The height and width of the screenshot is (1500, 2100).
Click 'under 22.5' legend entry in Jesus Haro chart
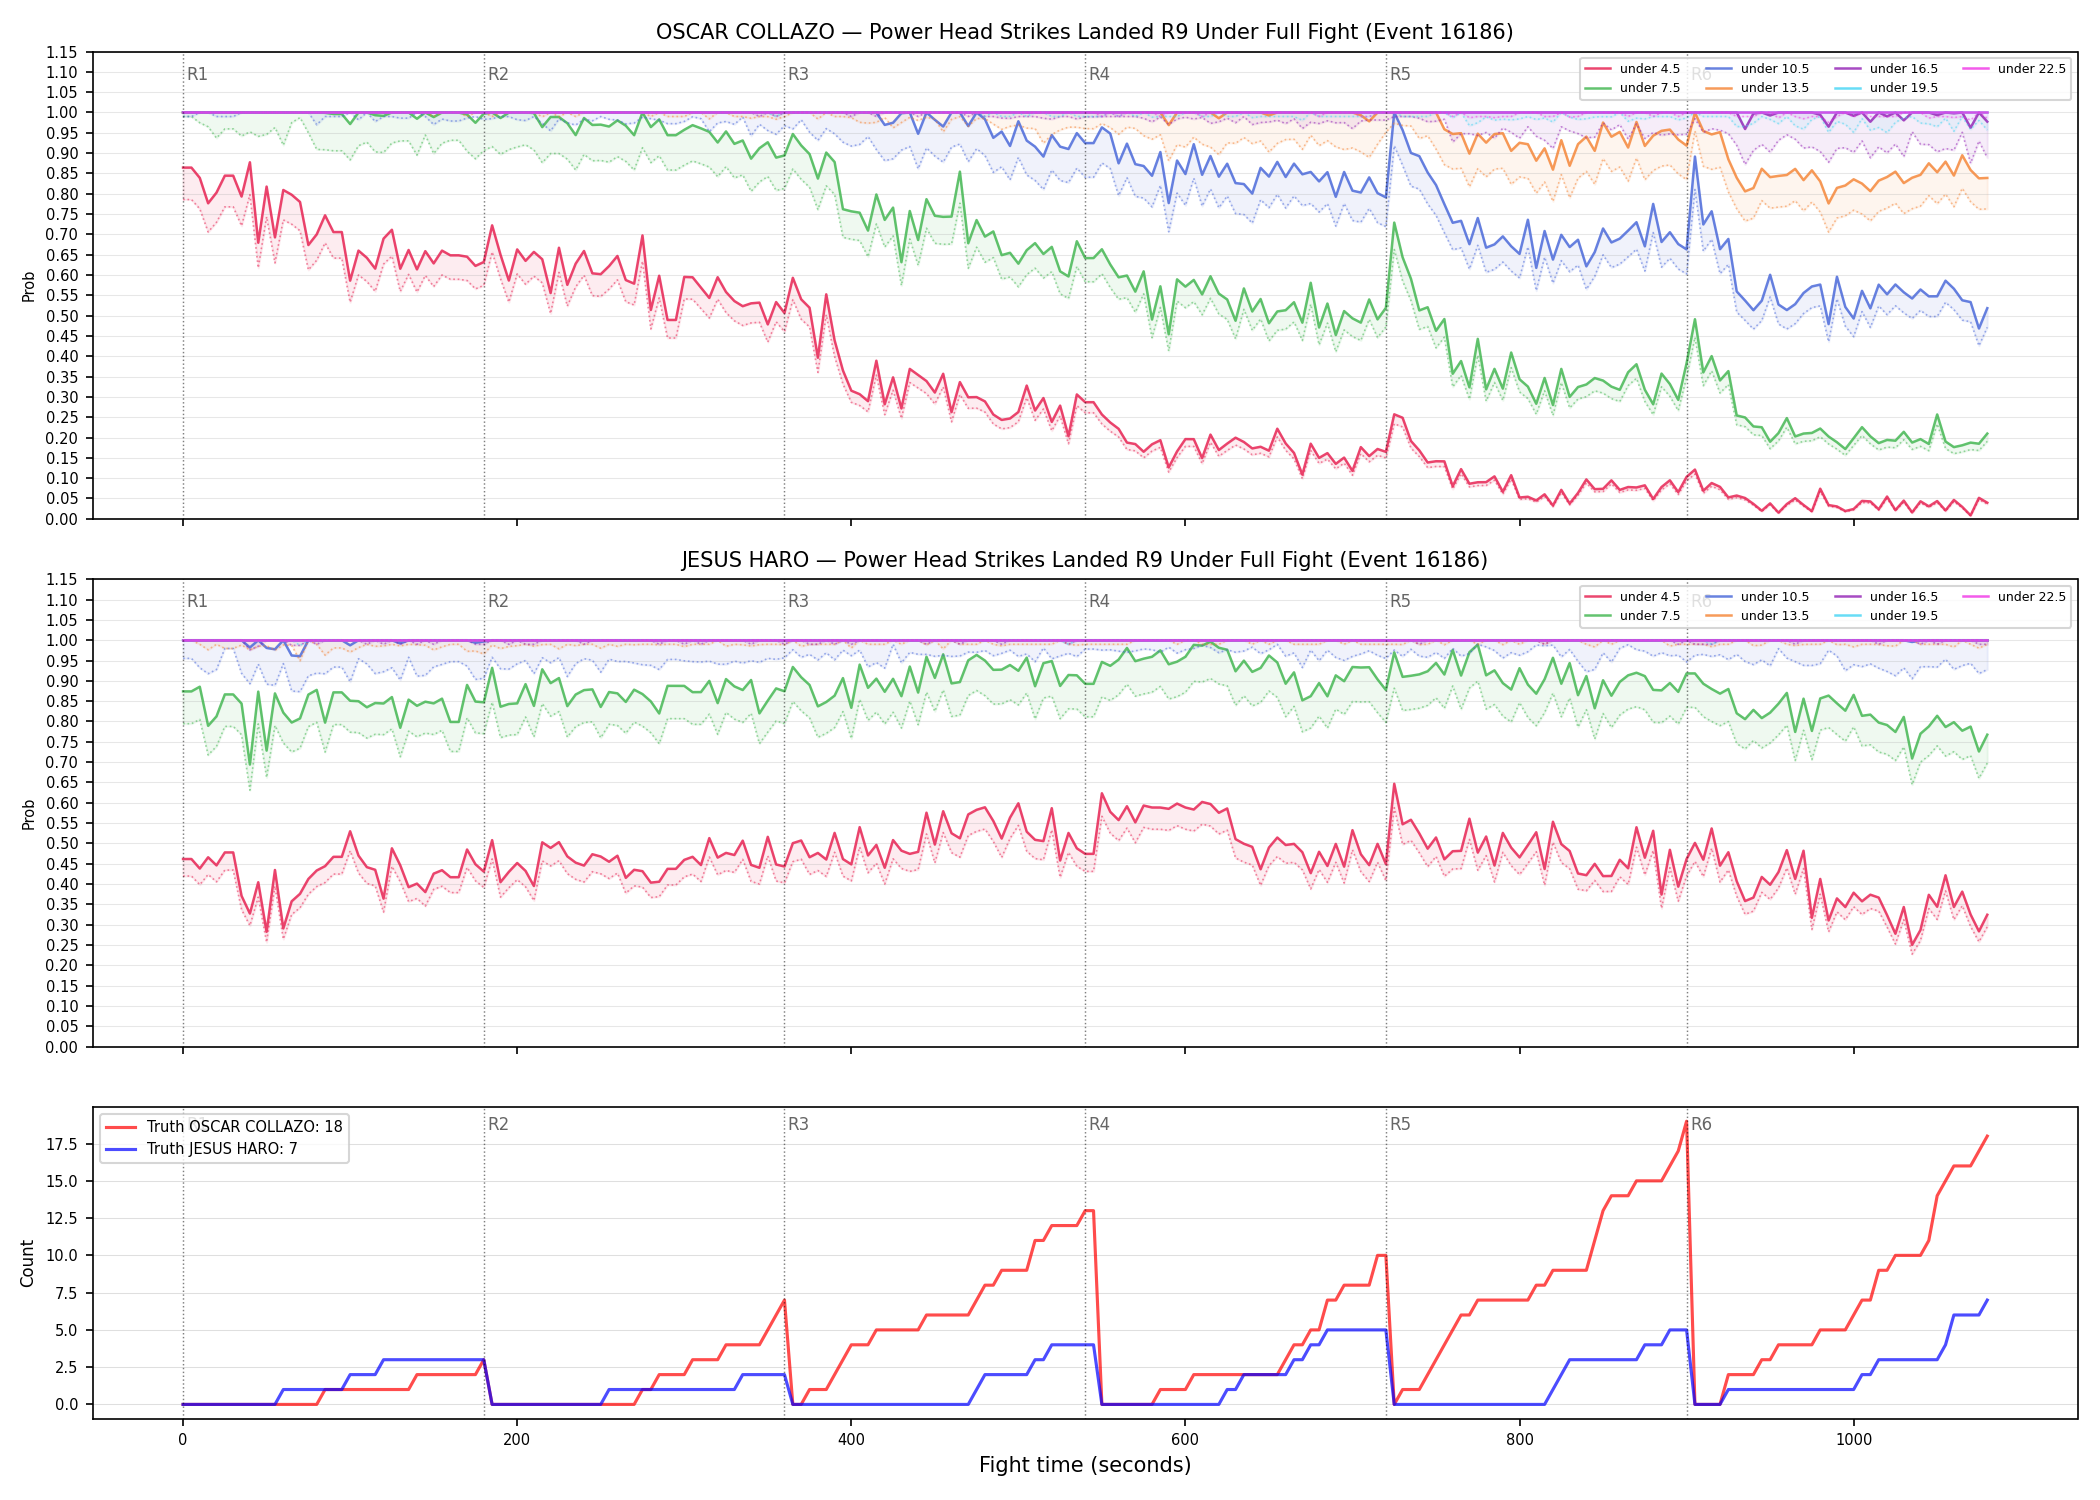pyautogui.click(x=2015, y=597)
